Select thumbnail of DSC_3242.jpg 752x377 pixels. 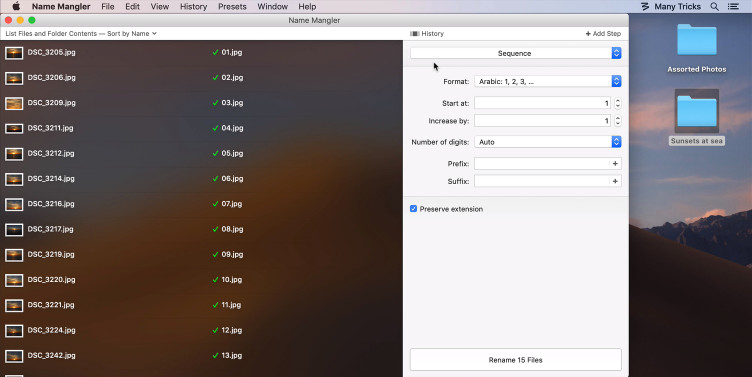[x=14, y=356]
